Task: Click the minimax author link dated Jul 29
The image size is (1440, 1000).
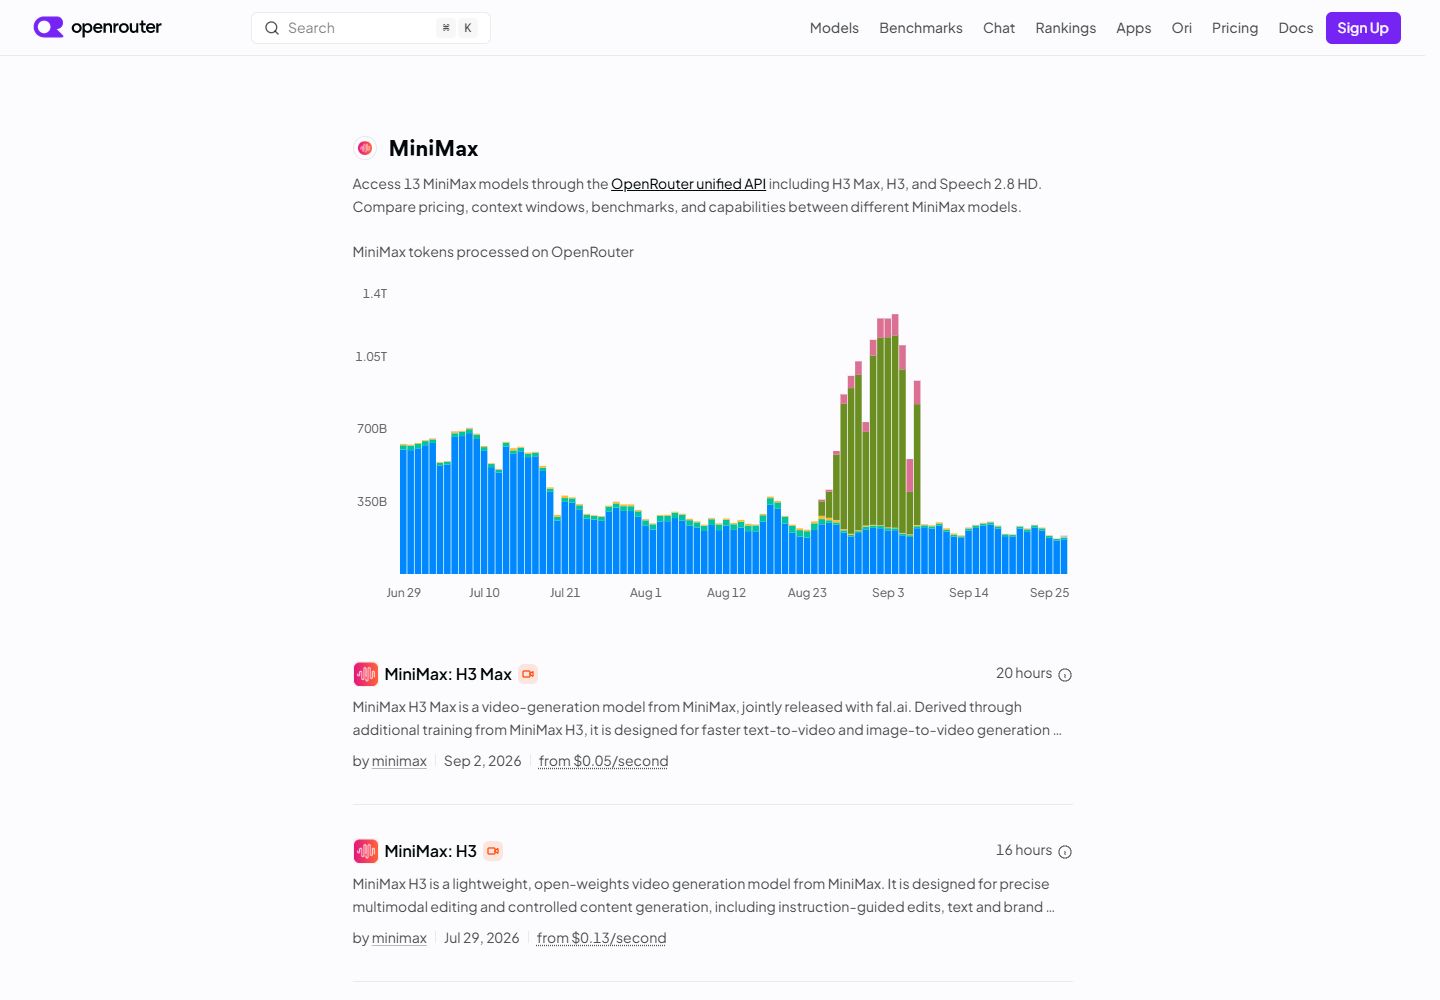Action: 399,938
